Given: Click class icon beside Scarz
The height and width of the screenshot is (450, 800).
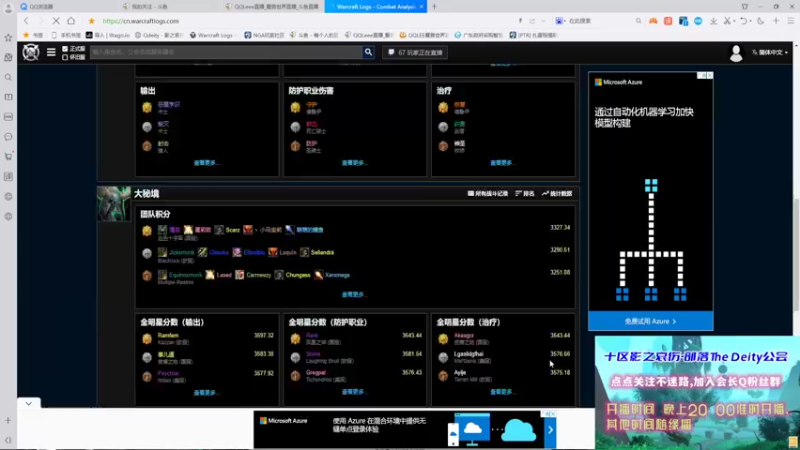Looking at the screenshot, I should click(219, 230).
